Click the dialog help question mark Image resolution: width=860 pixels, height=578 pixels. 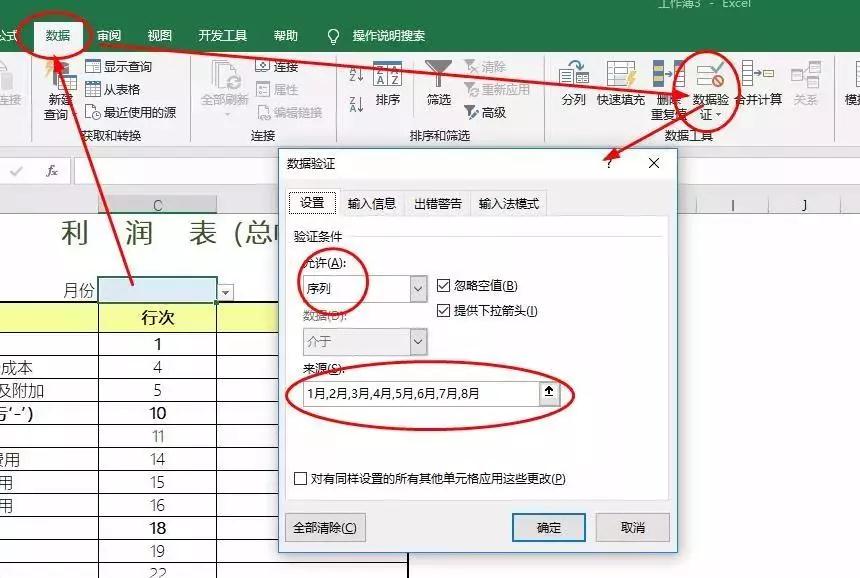coord(608,163)
